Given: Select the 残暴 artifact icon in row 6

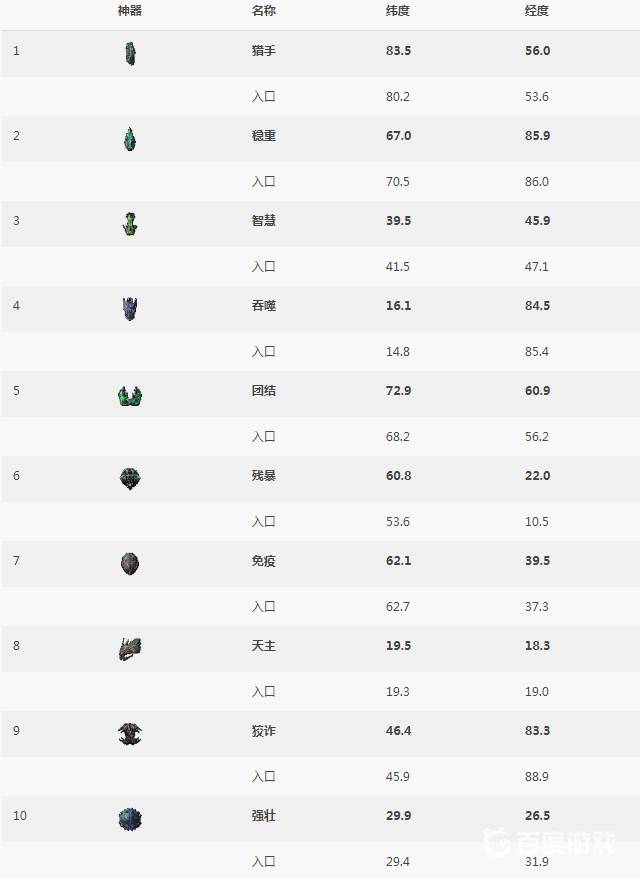Looking at the screenshot, I should pyautogui.click(x=130, y=479).
